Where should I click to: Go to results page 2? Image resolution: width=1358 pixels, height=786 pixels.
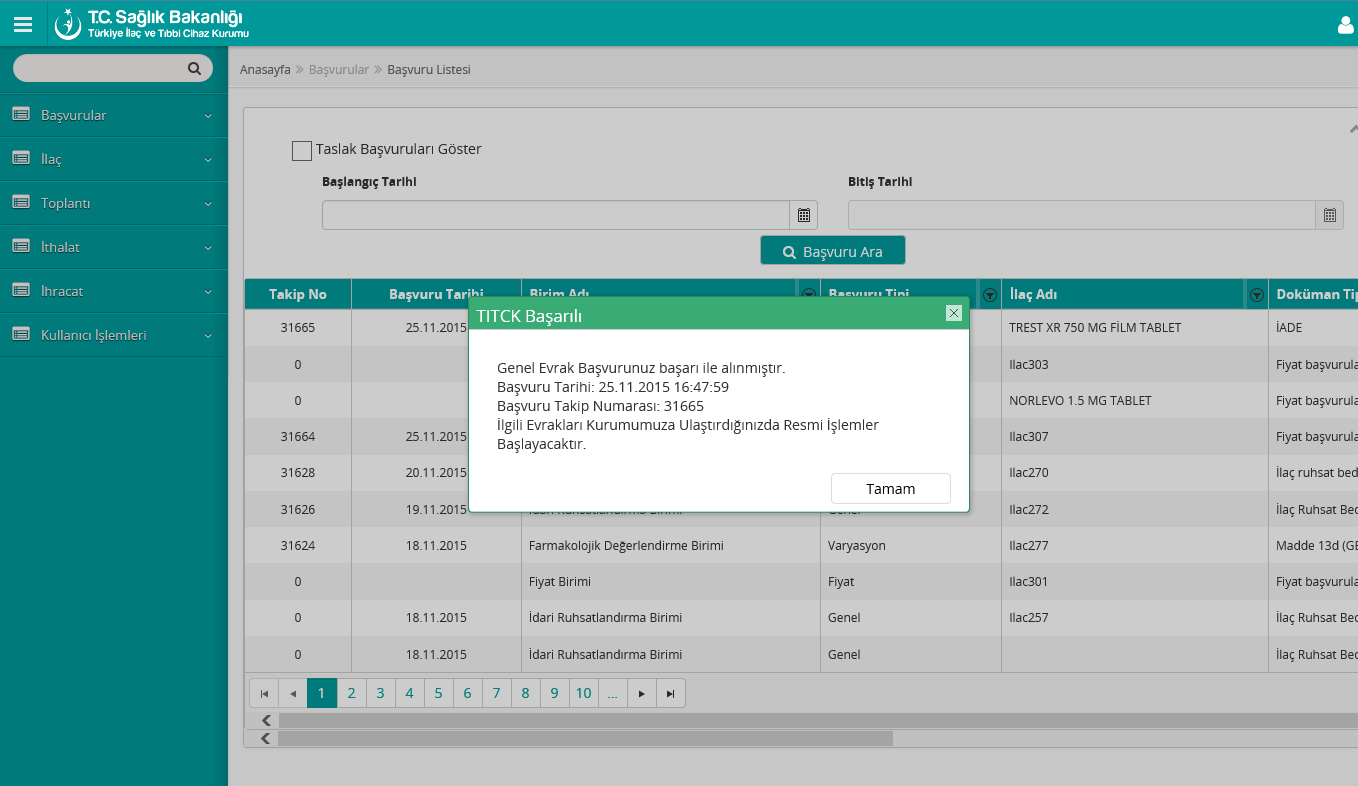click(351, 693)
